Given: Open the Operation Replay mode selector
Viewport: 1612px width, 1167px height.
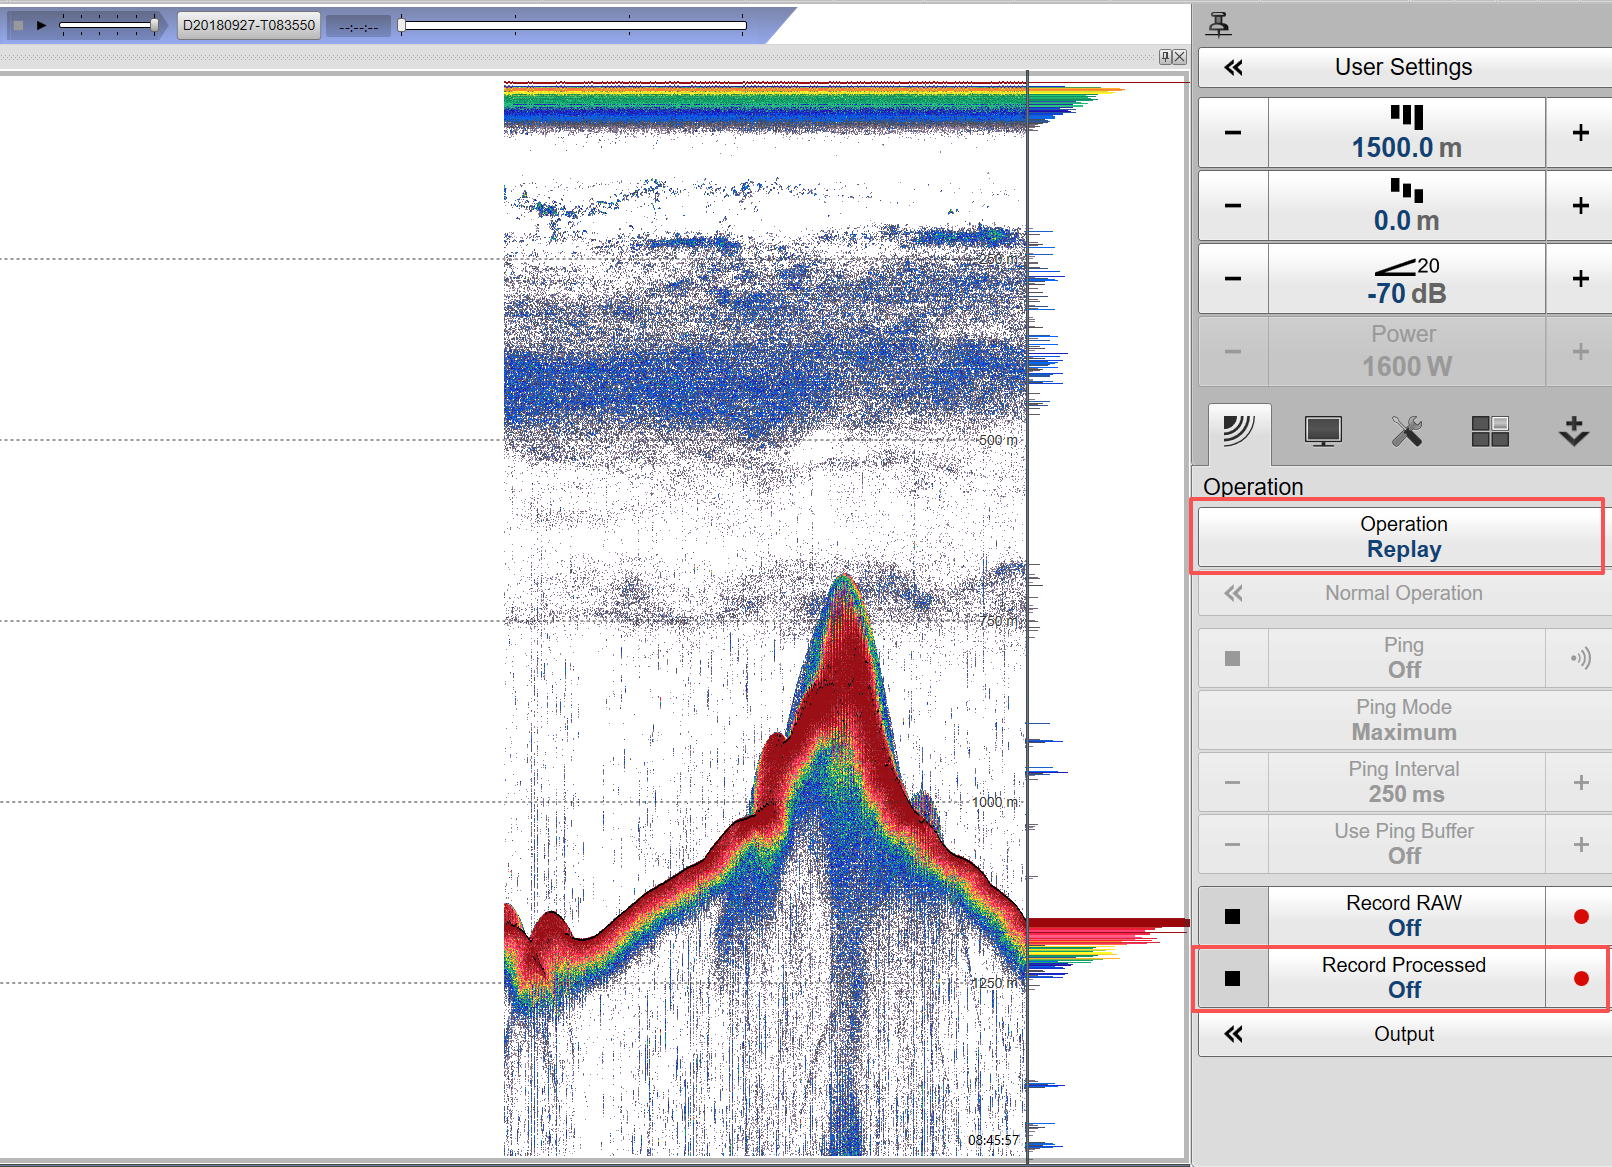Looking at the screenshot, I should click(x=1402, y=537).
